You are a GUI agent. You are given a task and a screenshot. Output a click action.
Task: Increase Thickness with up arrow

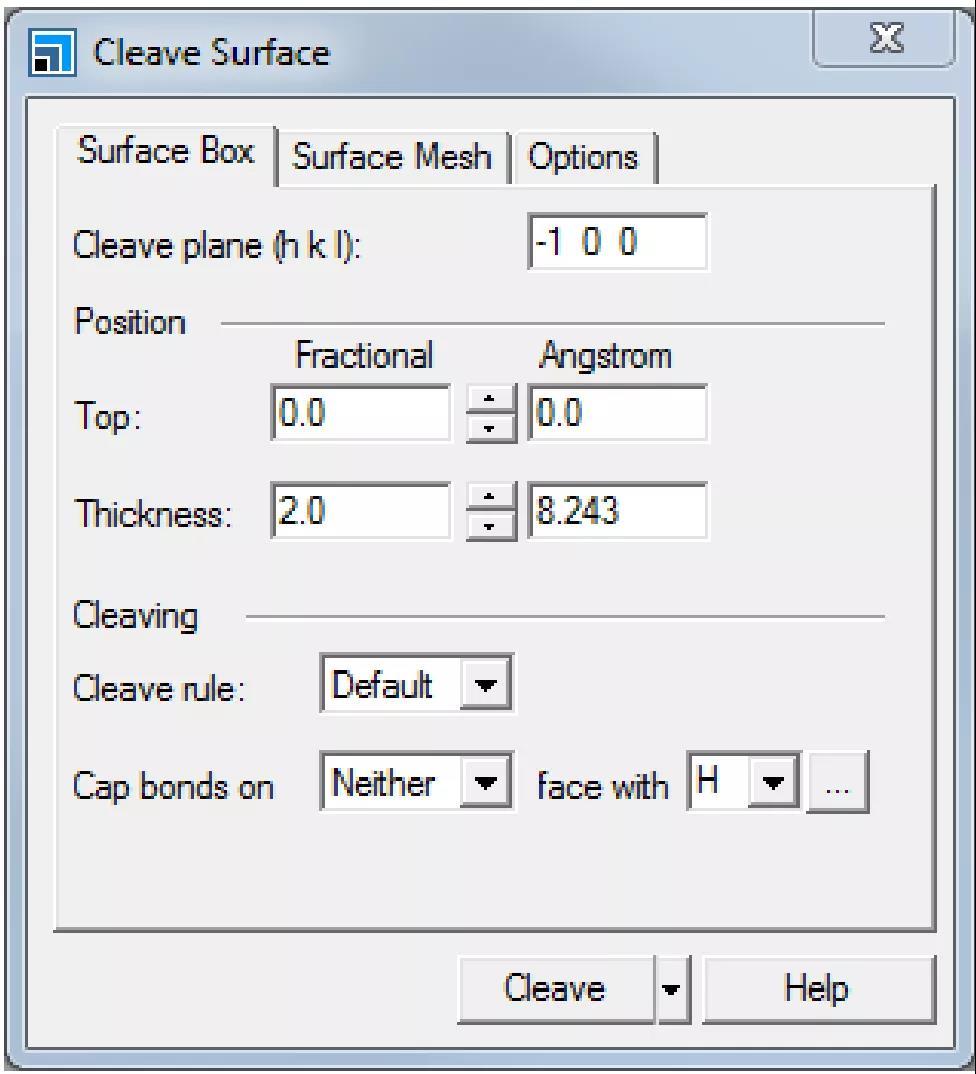click(491, 500)
